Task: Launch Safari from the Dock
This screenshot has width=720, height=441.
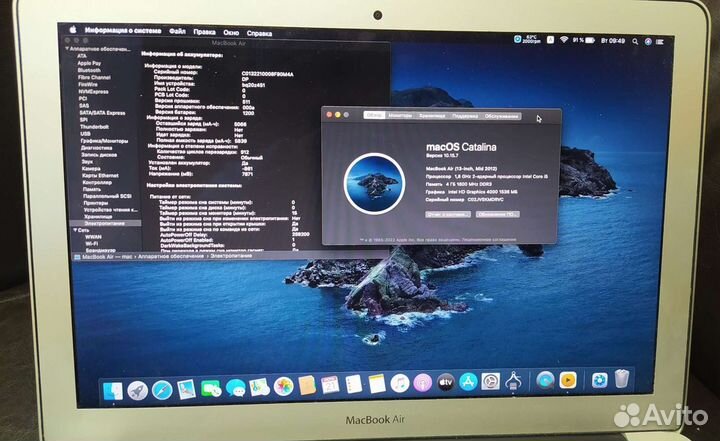Action: coord(162,390)
